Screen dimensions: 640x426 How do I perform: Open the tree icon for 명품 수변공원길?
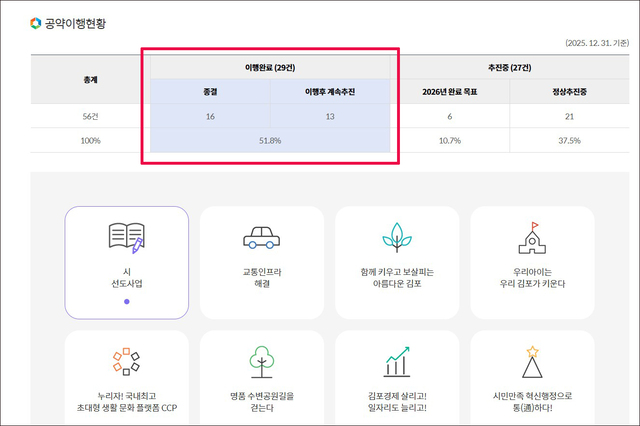[261, 362]
